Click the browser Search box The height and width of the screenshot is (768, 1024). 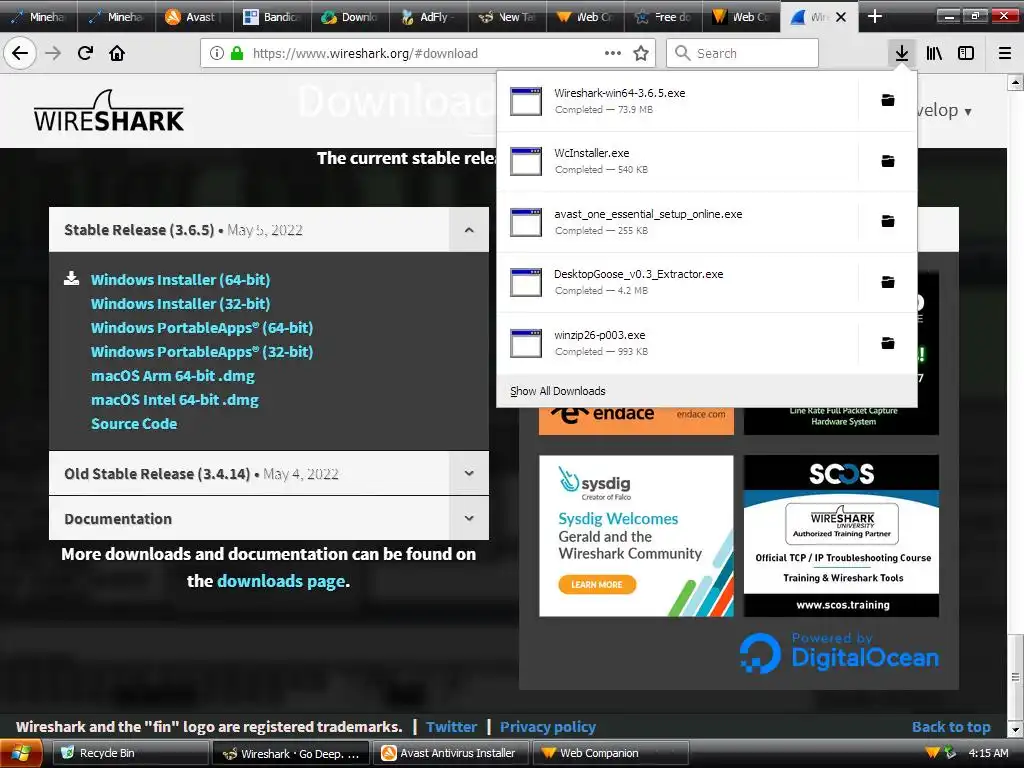pos(743,53)
